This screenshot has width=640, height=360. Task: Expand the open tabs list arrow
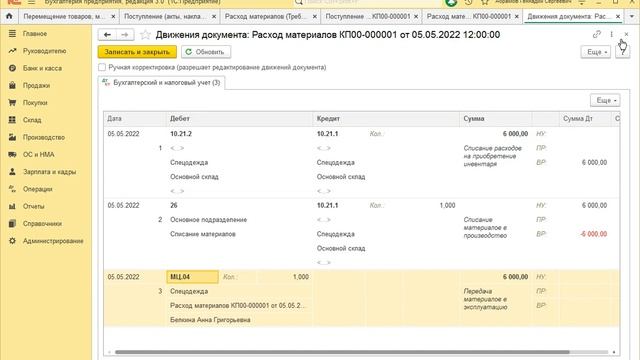[x=632, y=16]
